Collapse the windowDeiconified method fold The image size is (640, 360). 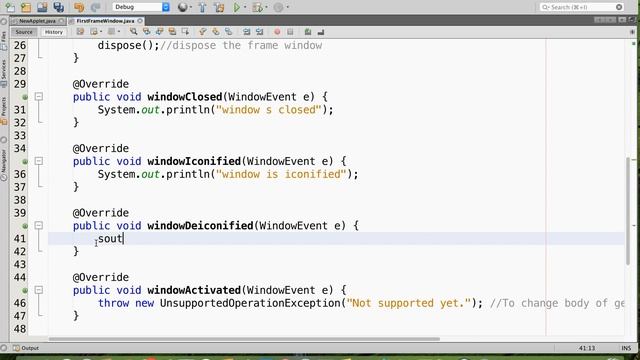pos(39,226)
